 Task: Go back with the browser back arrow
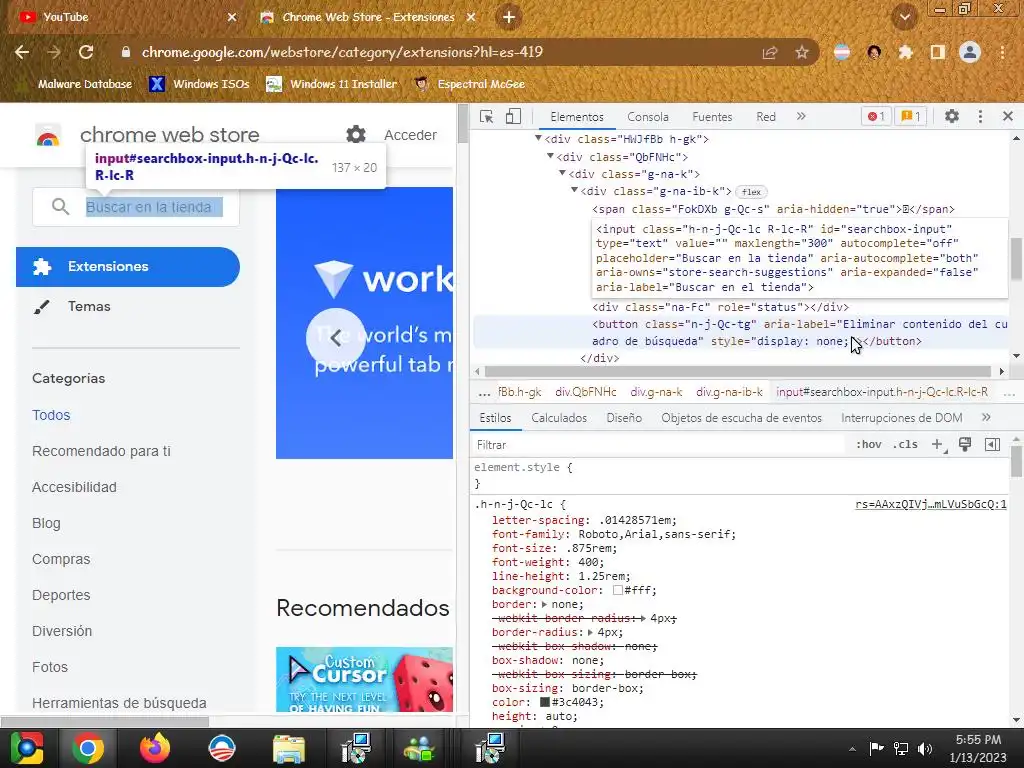(x=22, y=52)
